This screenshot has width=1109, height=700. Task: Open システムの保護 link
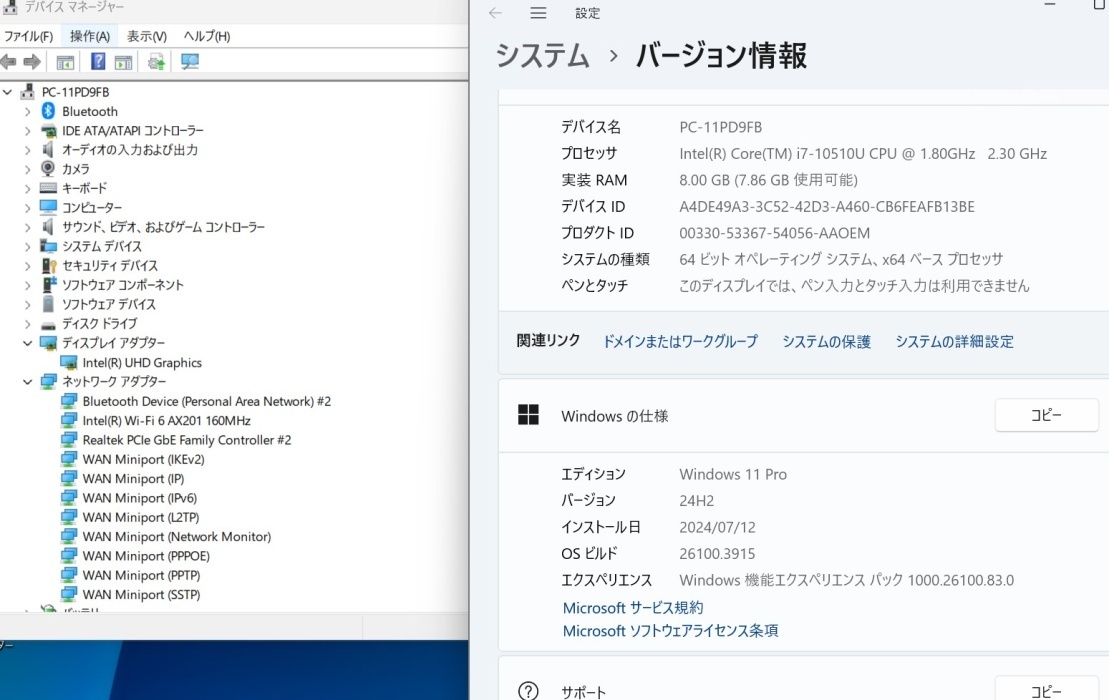[x=826, y=342]
